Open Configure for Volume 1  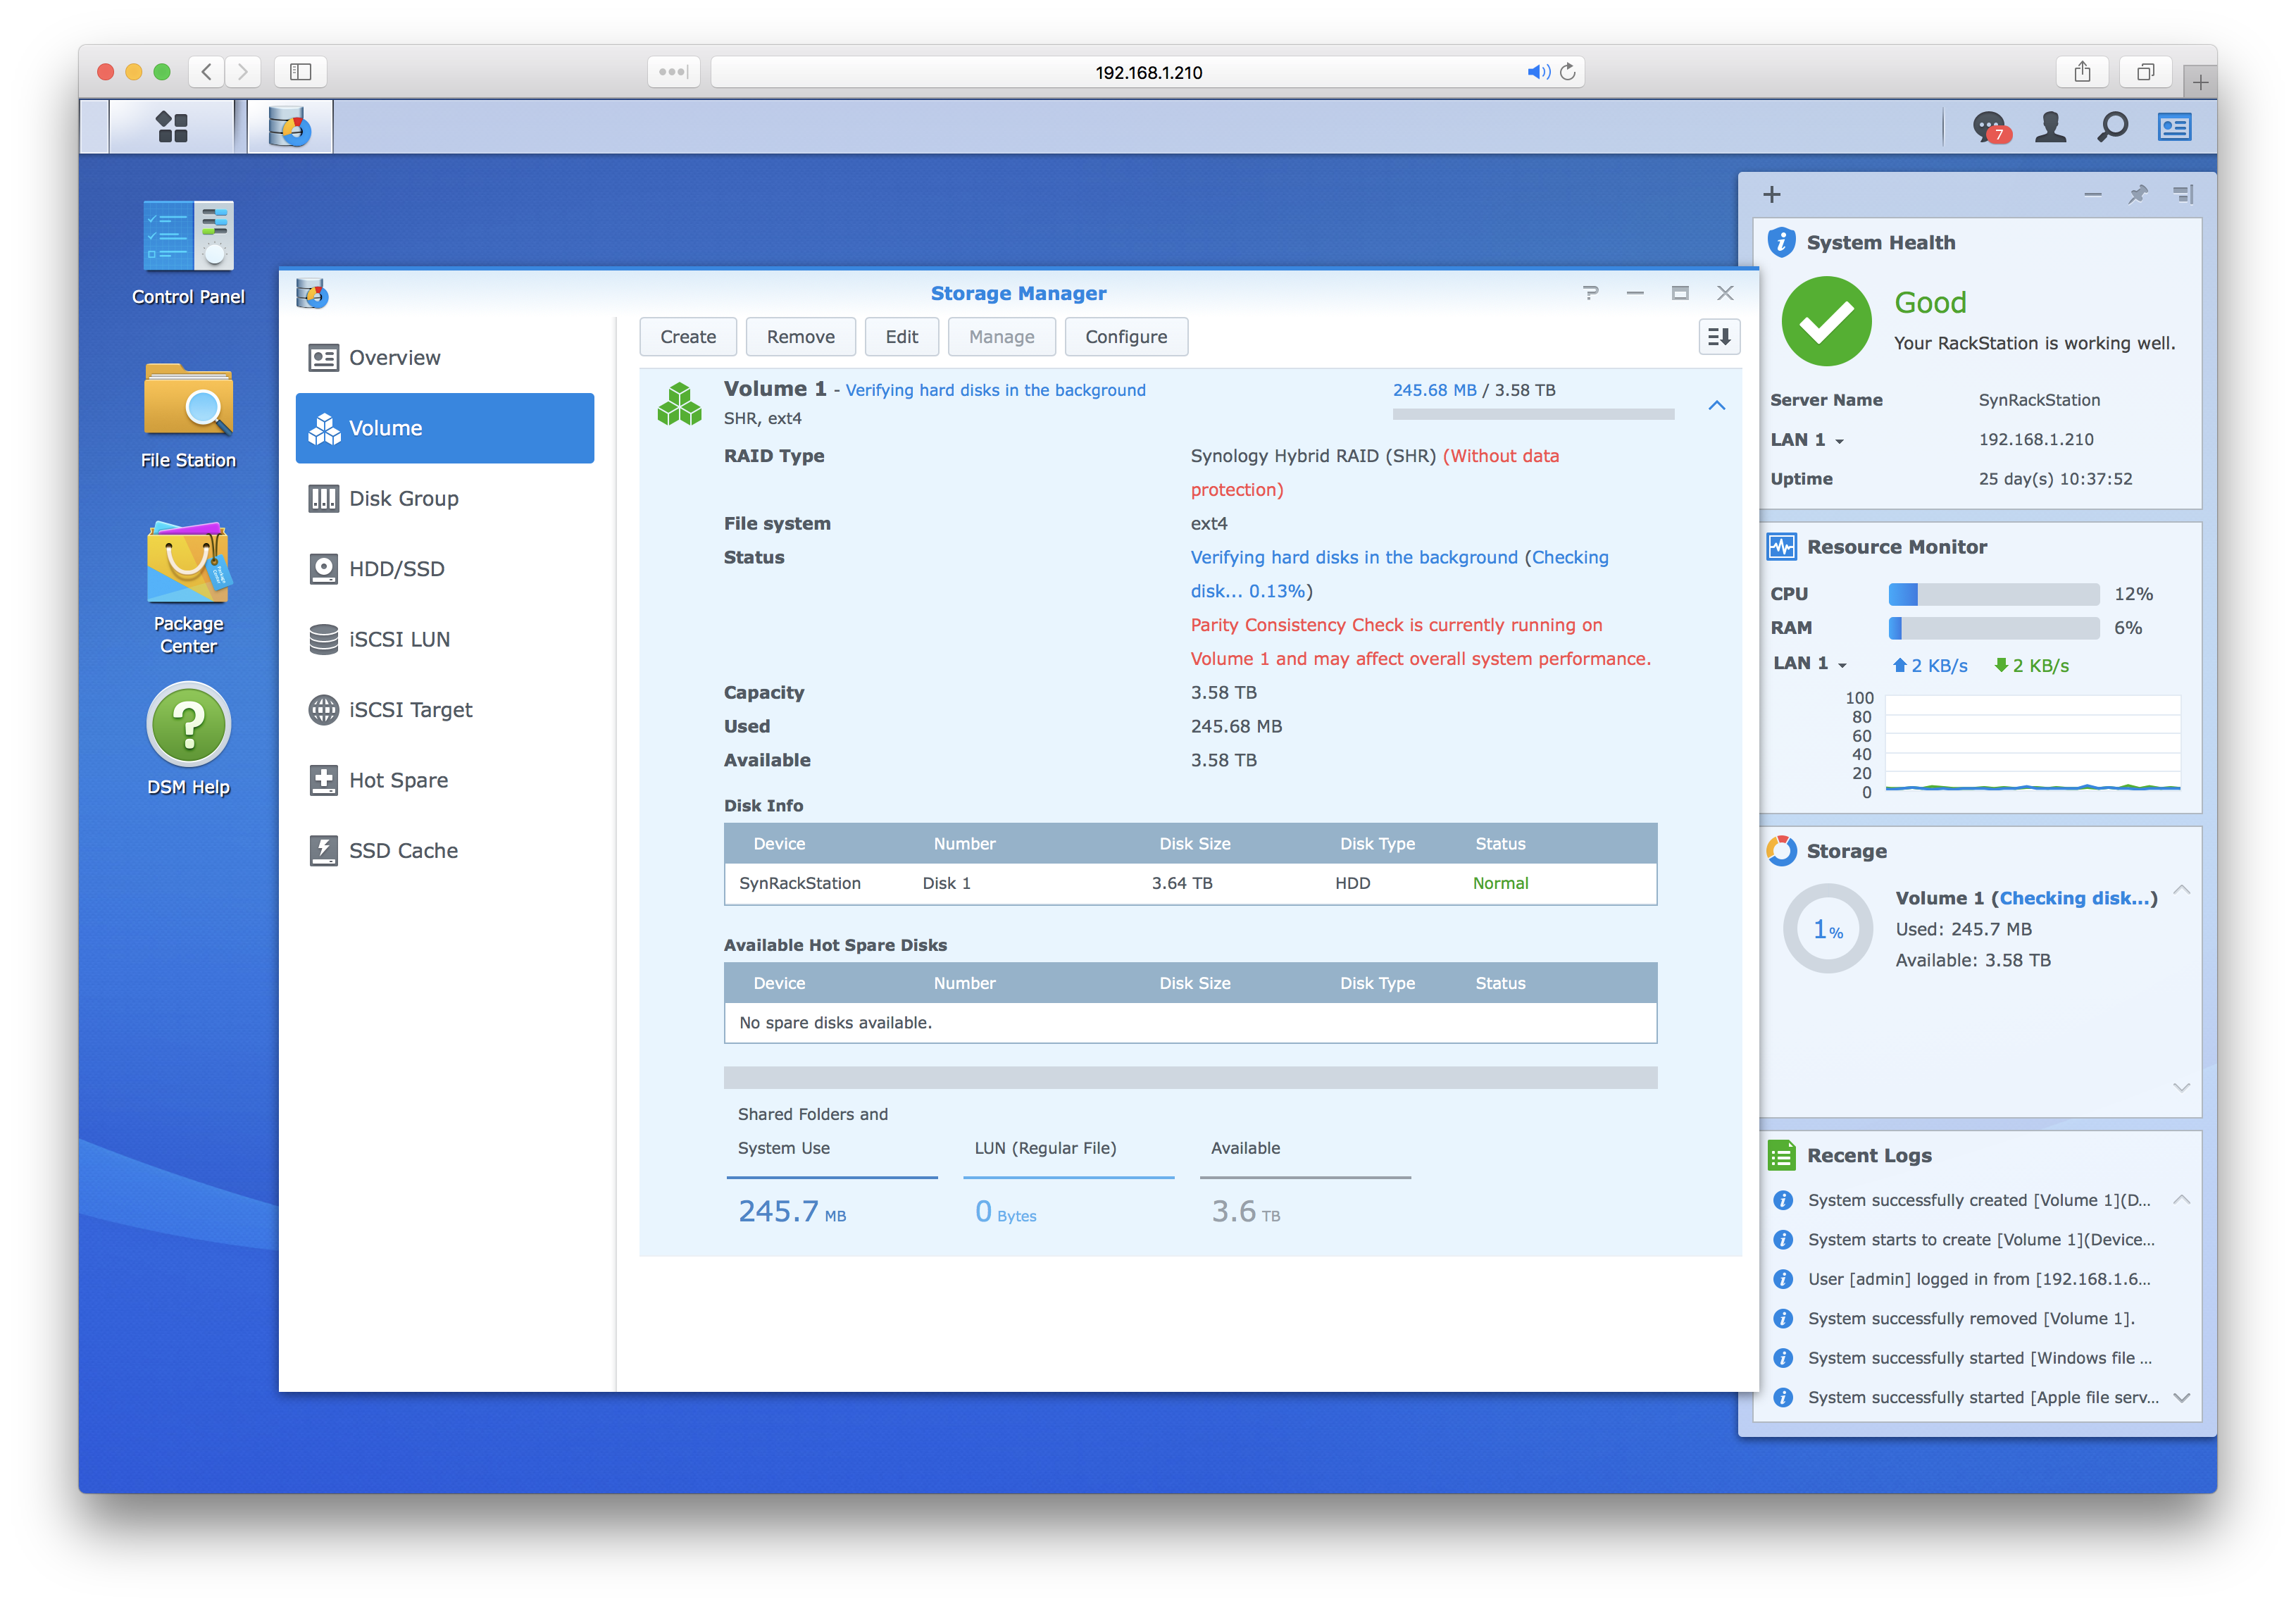(x=1126, y=336)
